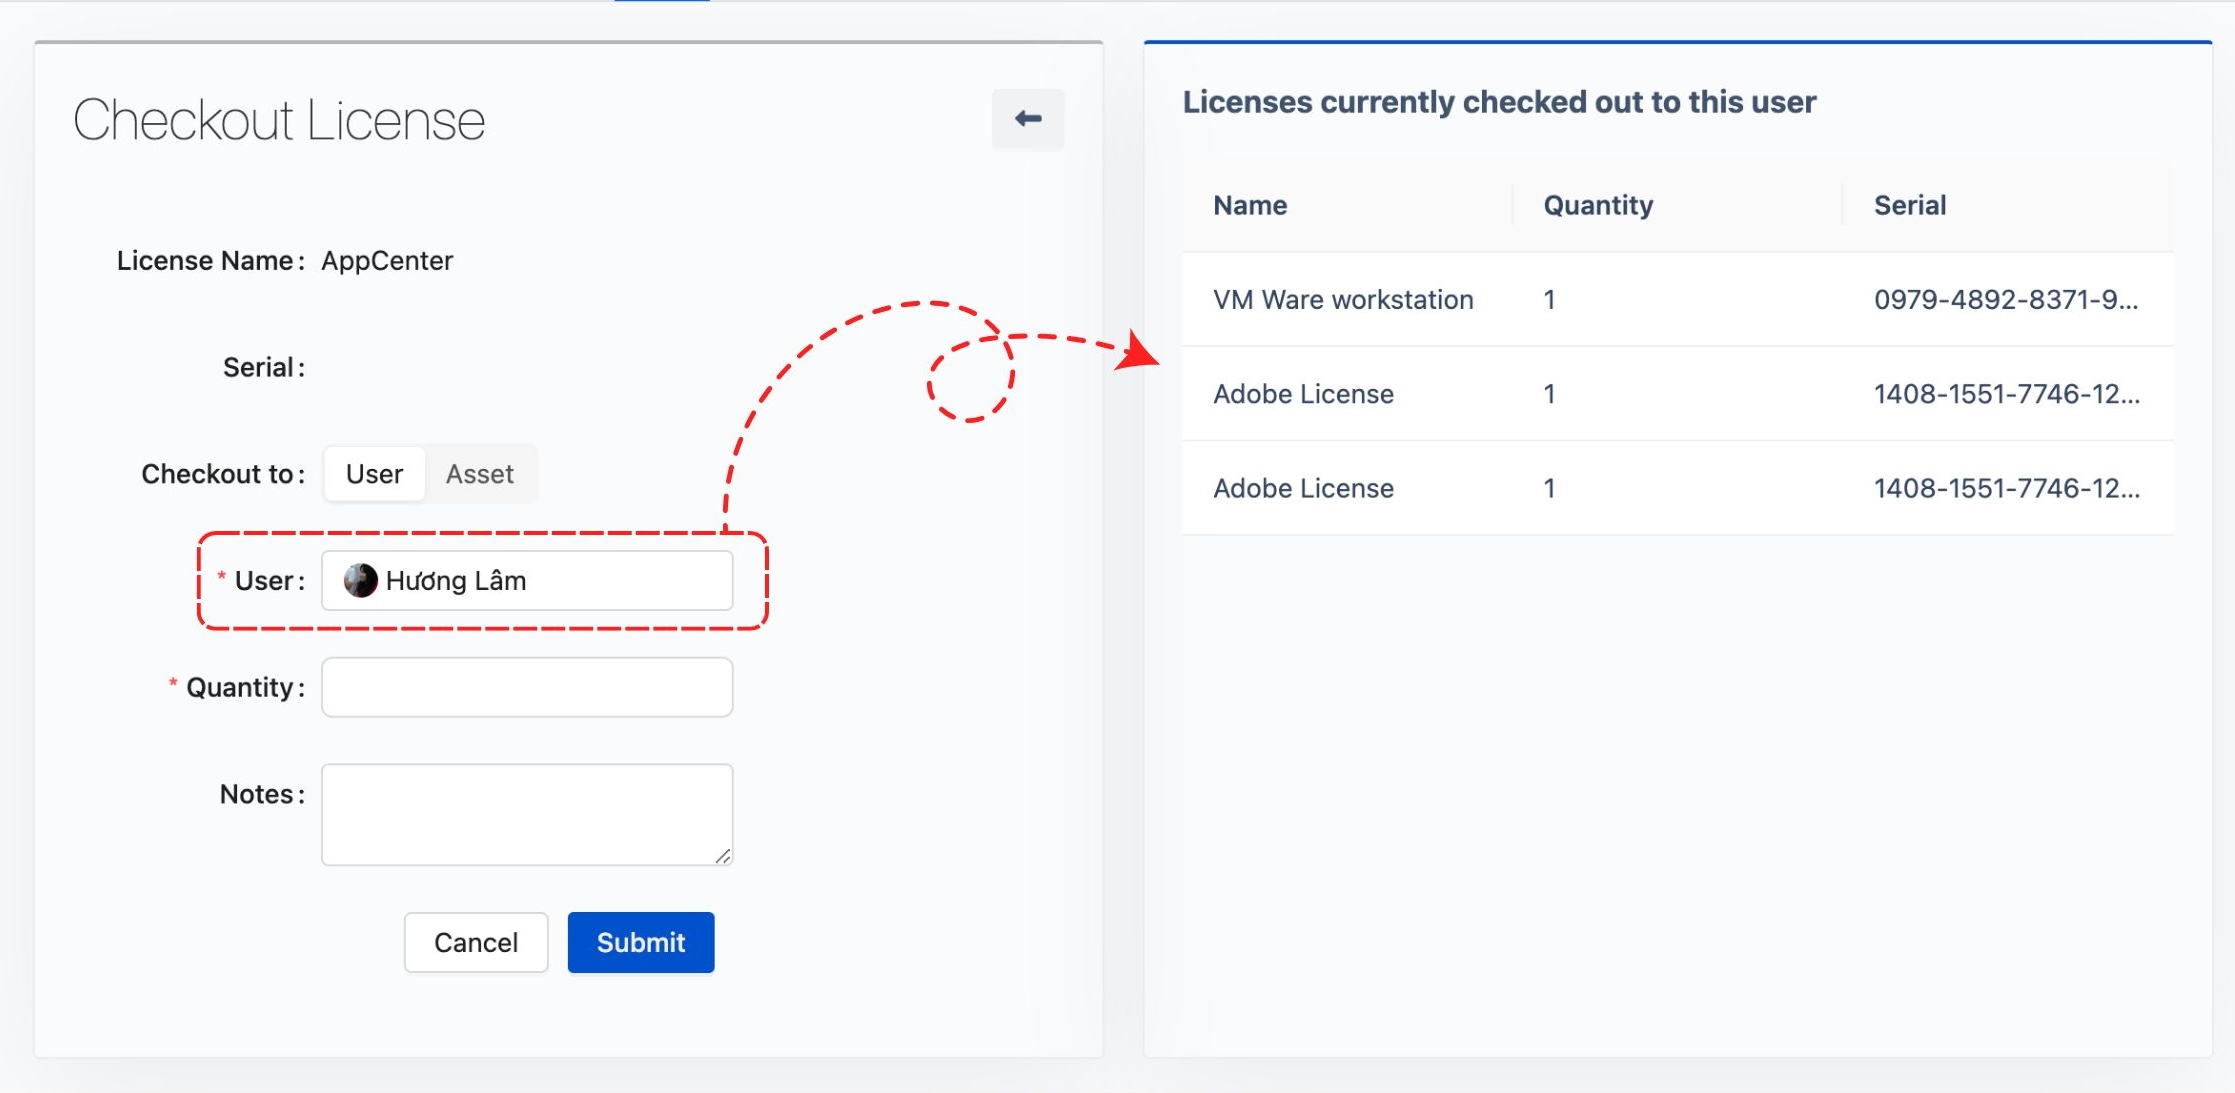This screenshot has height=1093, width=2235.
Task: Click first Adobe License serial 1408-1551 cell
Action: tap(2006, 394)
